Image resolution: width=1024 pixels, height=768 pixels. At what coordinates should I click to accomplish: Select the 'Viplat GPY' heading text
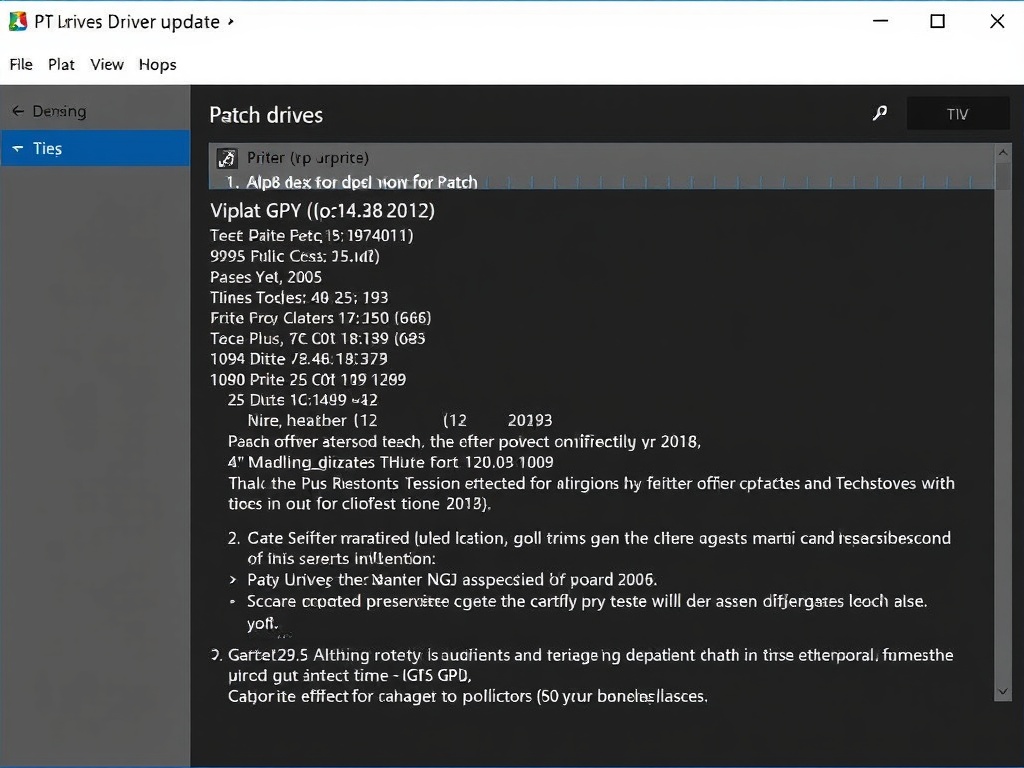pos(320,211)
